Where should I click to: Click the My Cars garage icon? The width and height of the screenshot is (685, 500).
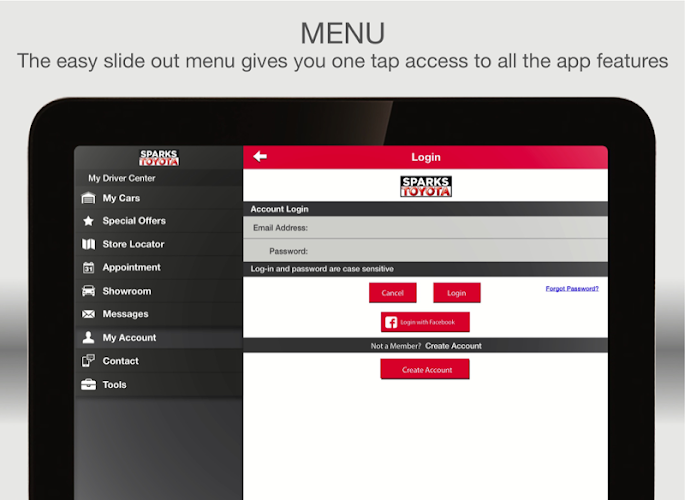pos(88,198)
